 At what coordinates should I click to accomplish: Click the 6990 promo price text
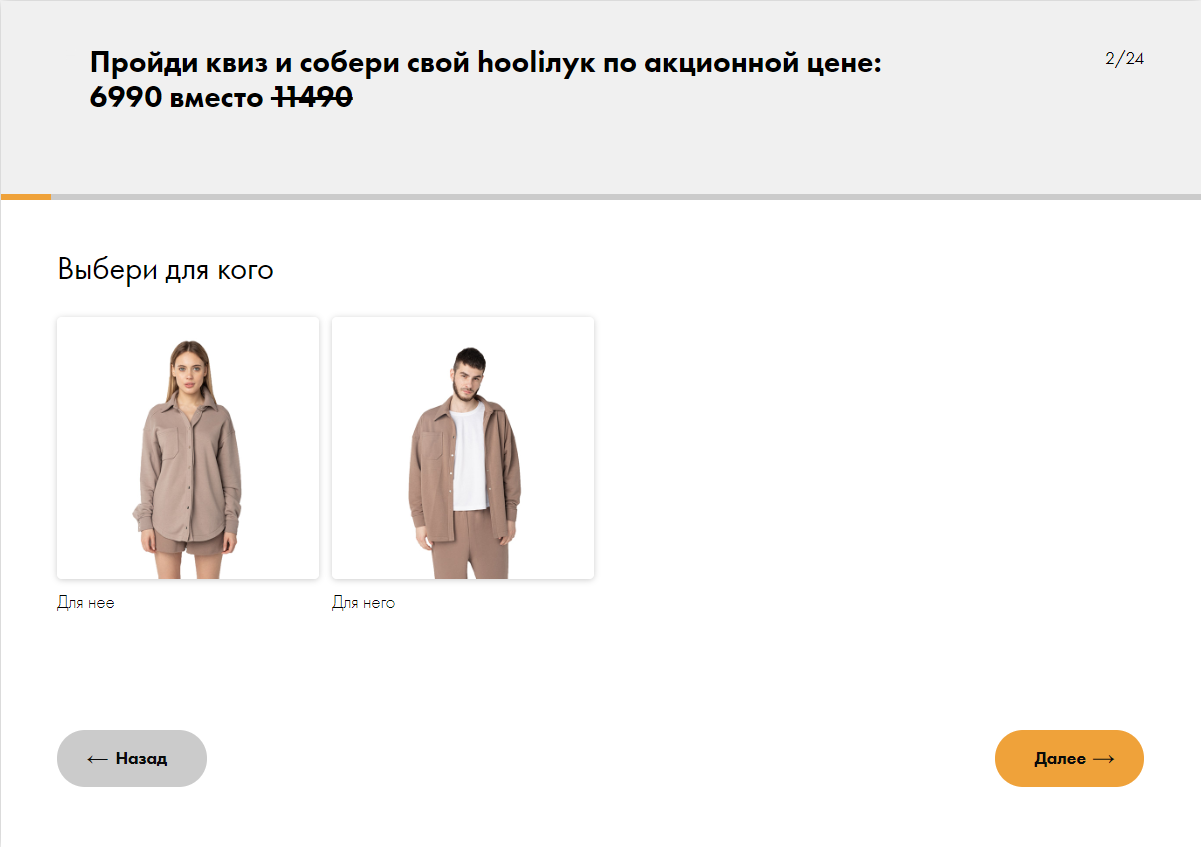125,97
